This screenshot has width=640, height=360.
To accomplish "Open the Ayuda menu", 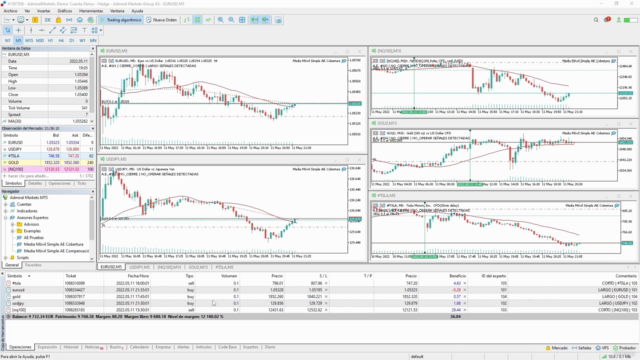I will click(x=137, y=11).
